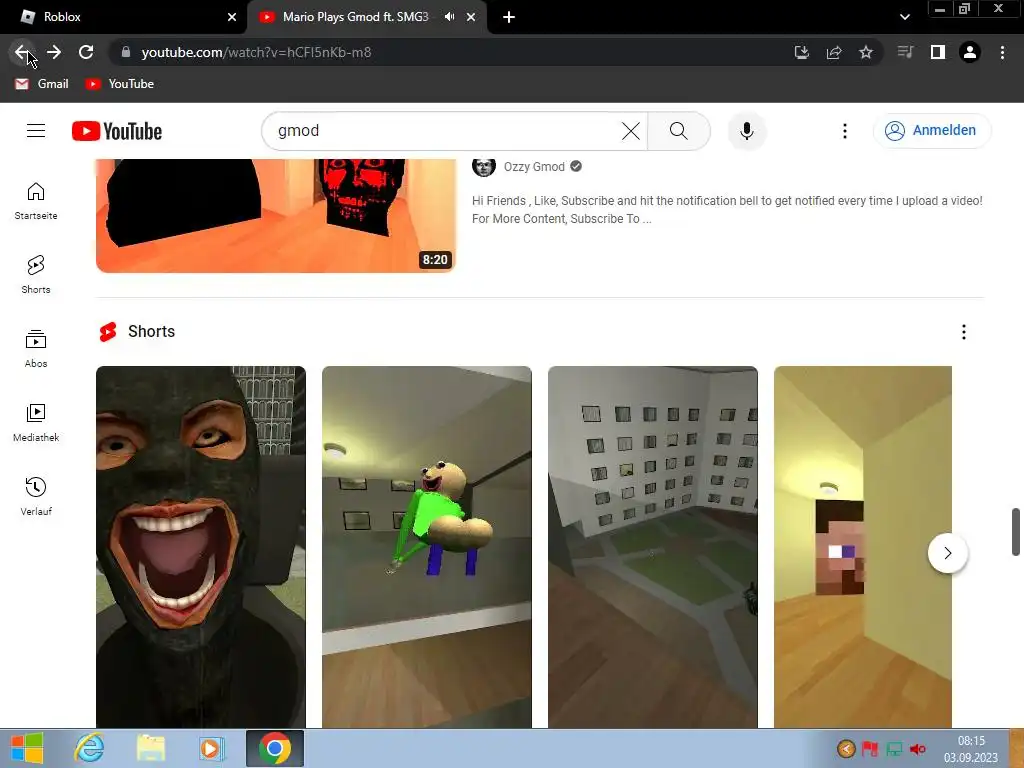Close the Mario Plays Gmod tab
The height and width of the screenshot is (768, 1024).
point(471,18)
